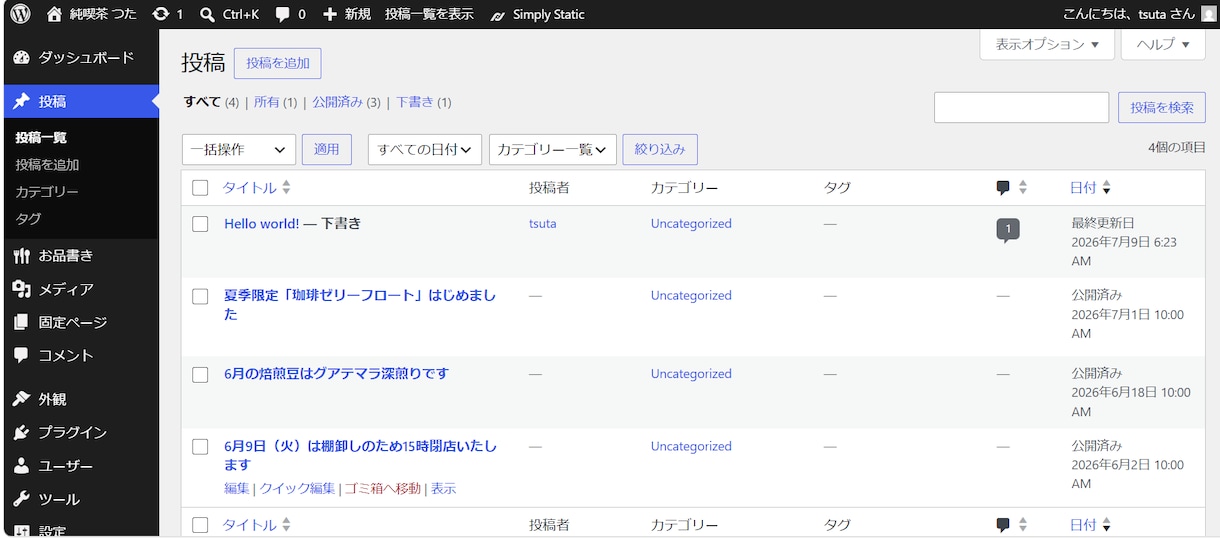Click the 4個の項目 item count text
Viewport: 1220px width, 538px height.
click(x=1177, y=148)
